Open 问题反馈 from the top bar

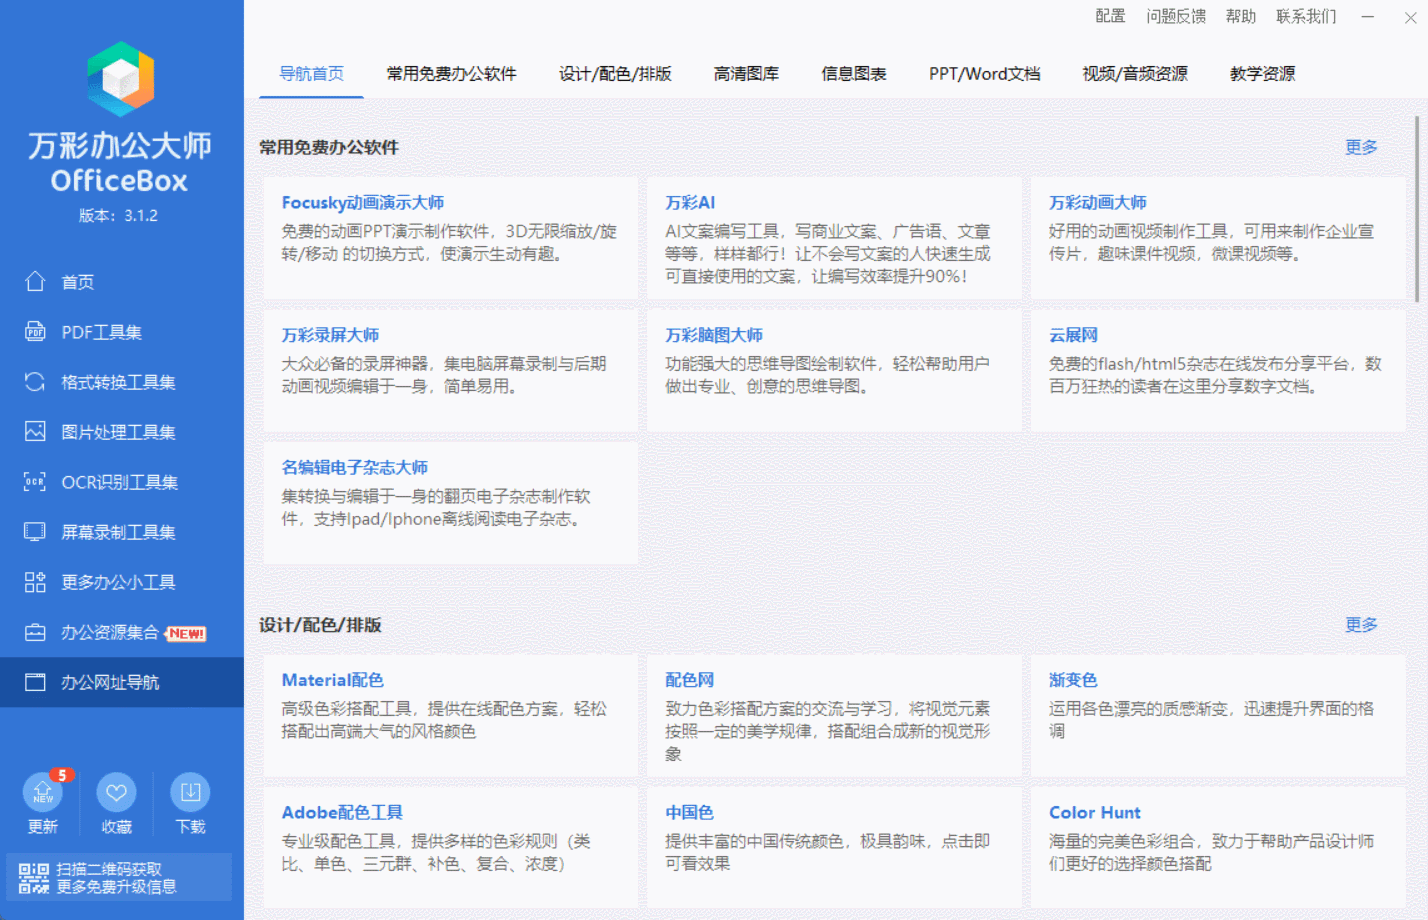(x=1176, y=16)
